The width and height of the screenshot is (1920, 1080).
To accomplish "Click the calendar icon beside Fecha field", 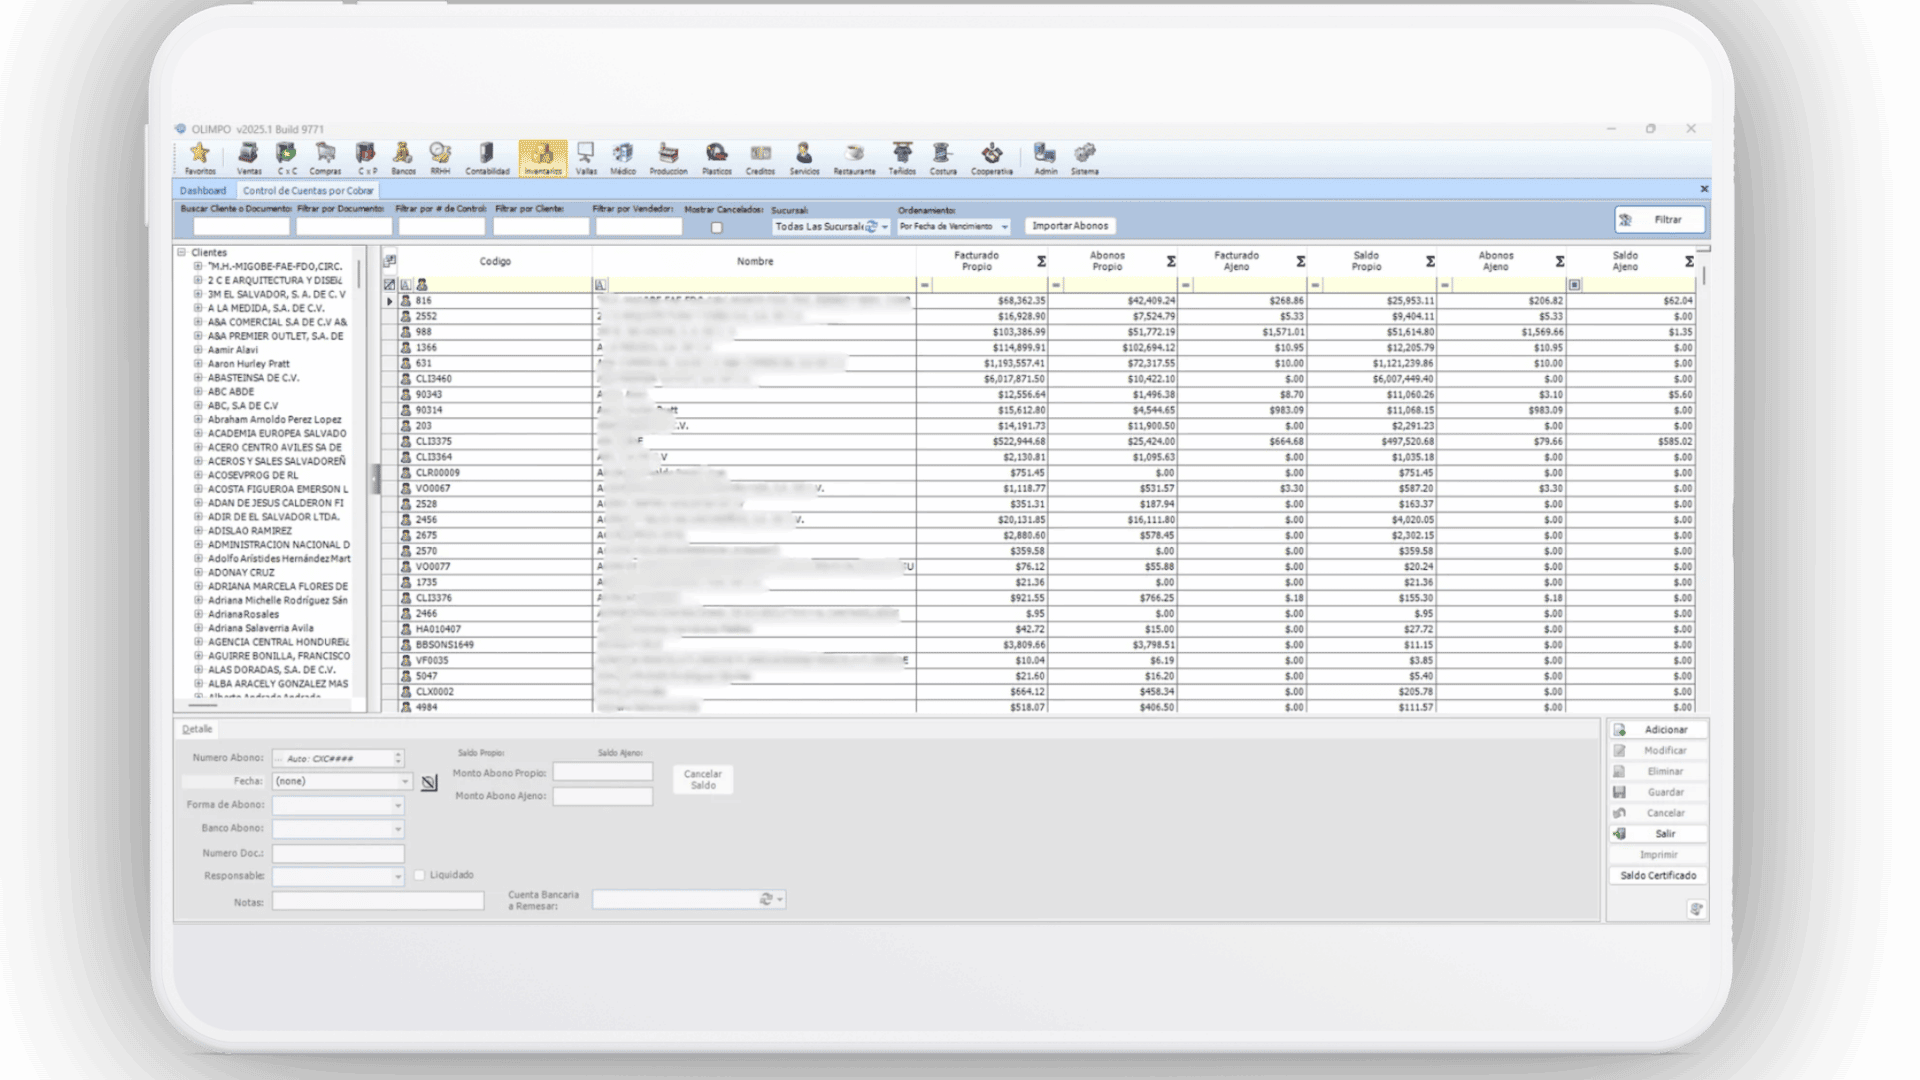I will point(429,783).
